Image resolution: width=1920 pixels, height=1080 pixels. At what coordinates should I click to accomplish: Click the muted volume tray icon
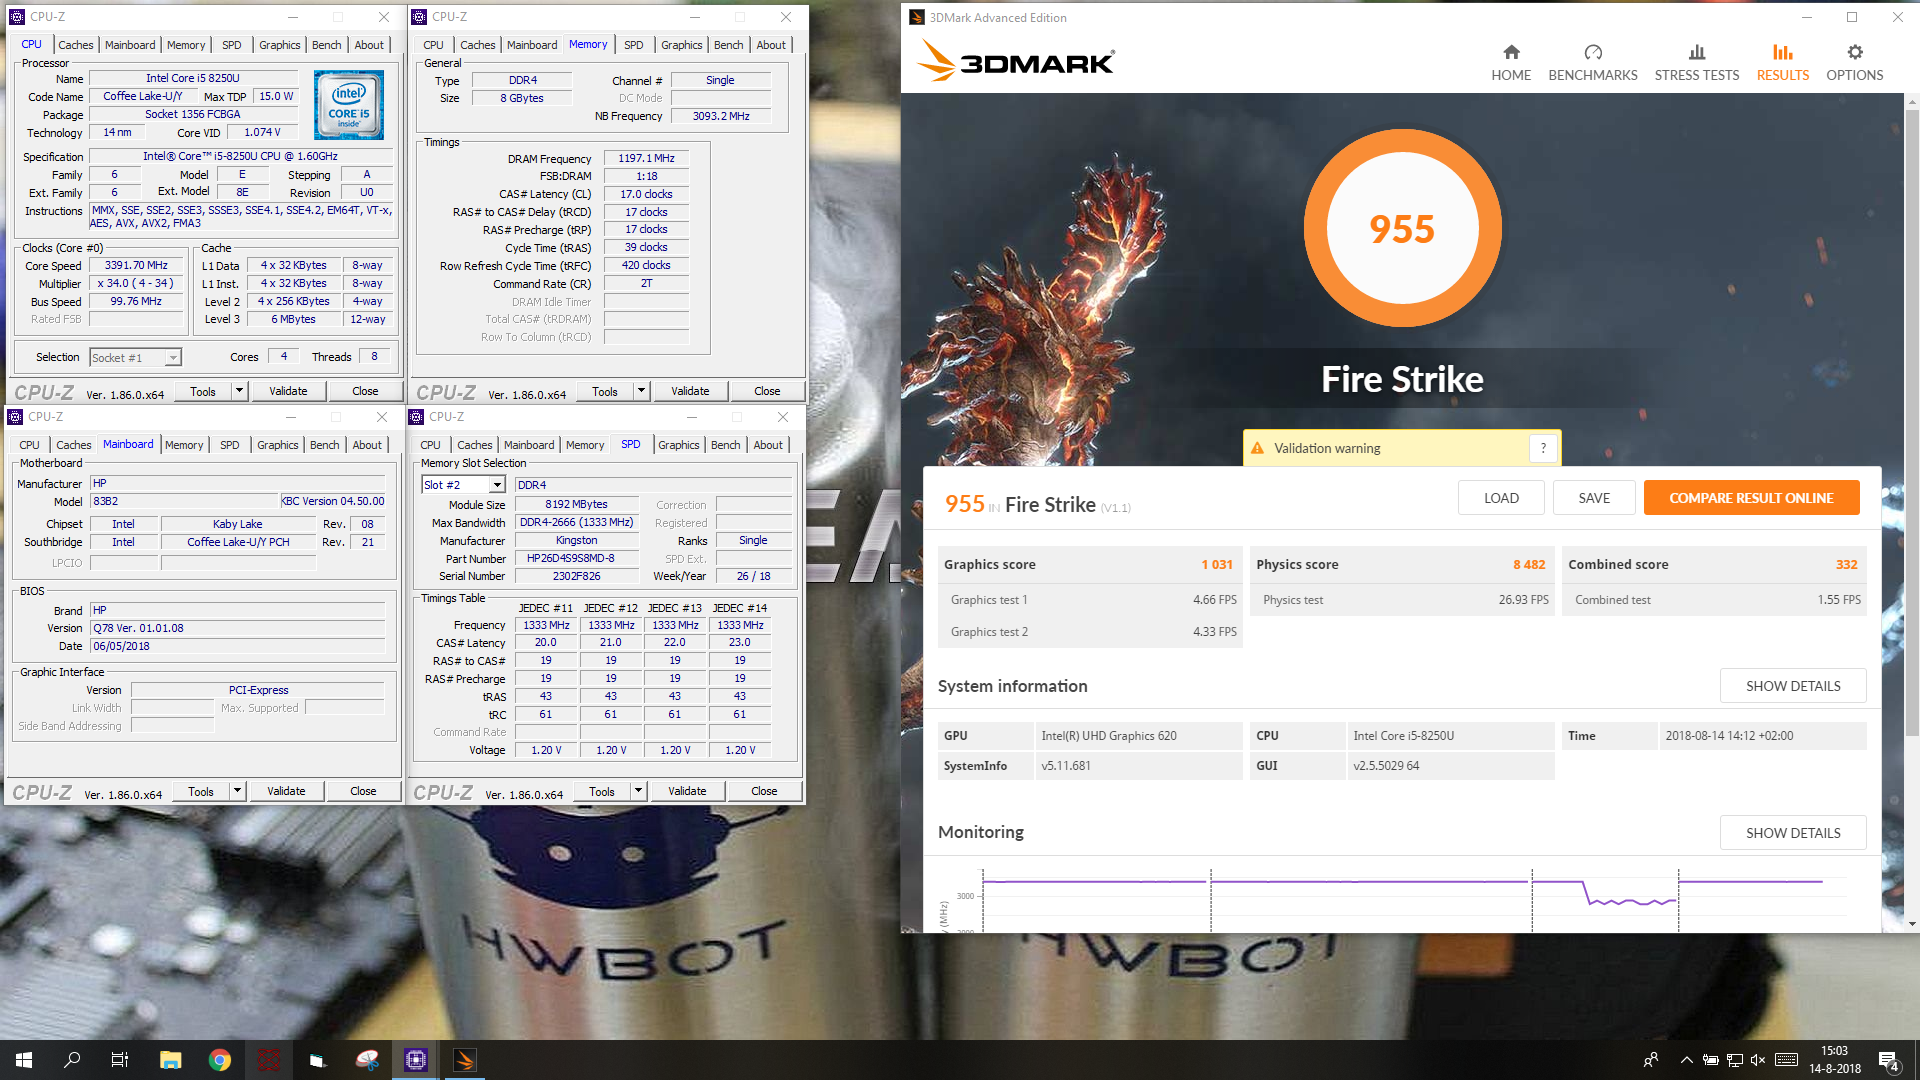(x=1758, y=1060)
